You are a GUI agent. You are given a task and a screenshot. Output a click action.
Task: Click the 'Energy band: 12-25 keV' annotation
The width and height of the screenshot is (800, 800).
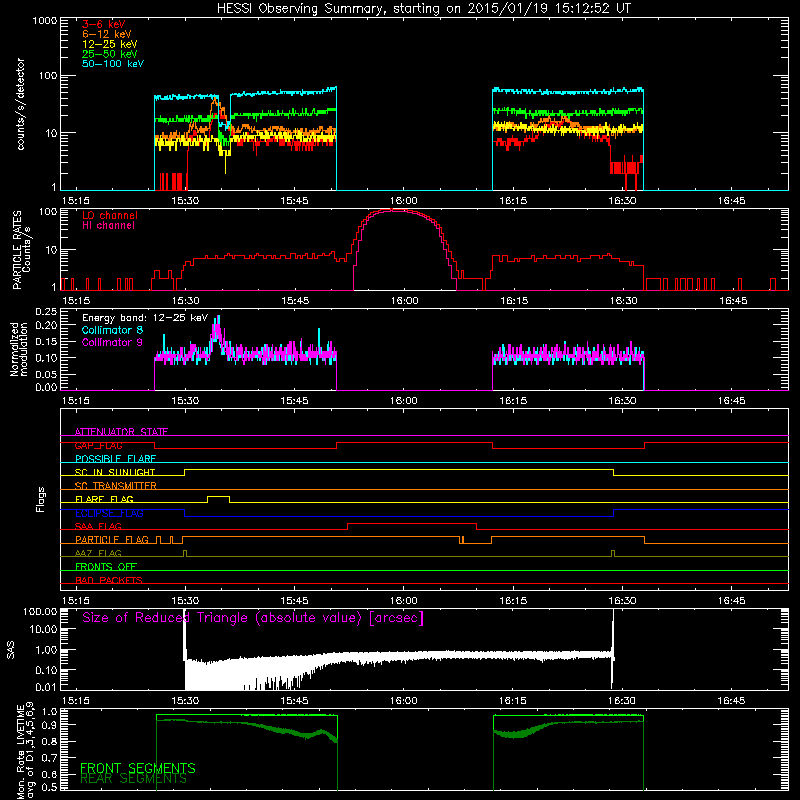click(x=145, y=318)
